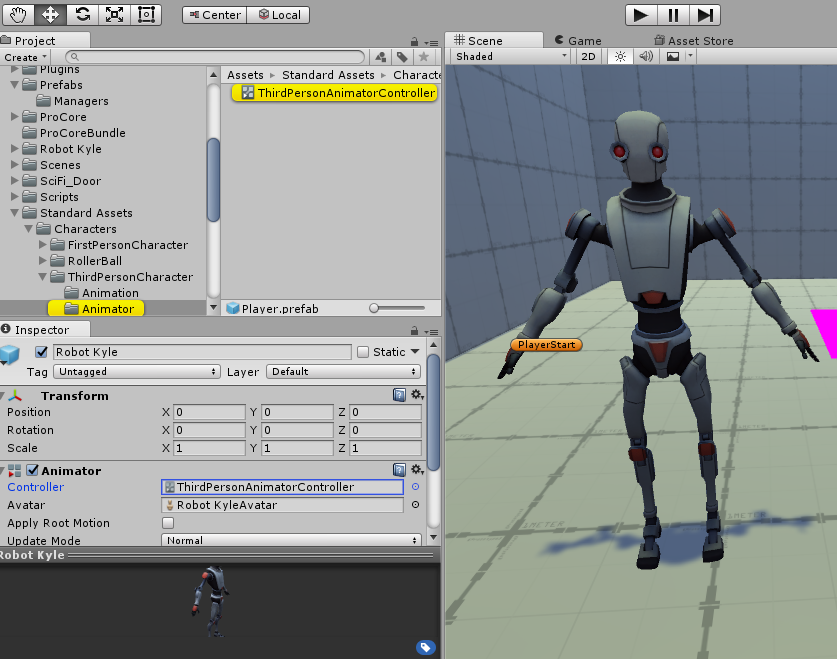837x659 pixels.
Task: Open the Static options dropdown arrow
Action: click(x=415, y=352)
